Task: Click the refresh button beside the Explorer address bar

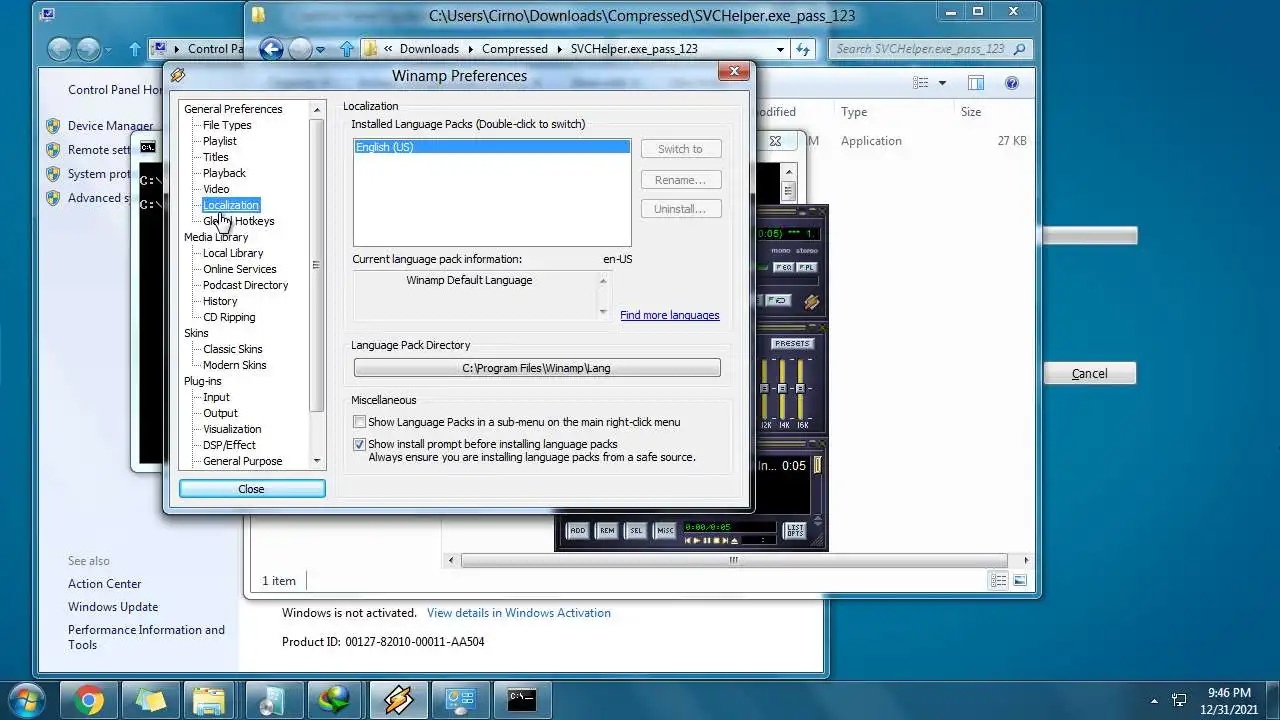Action: [803, 48]
